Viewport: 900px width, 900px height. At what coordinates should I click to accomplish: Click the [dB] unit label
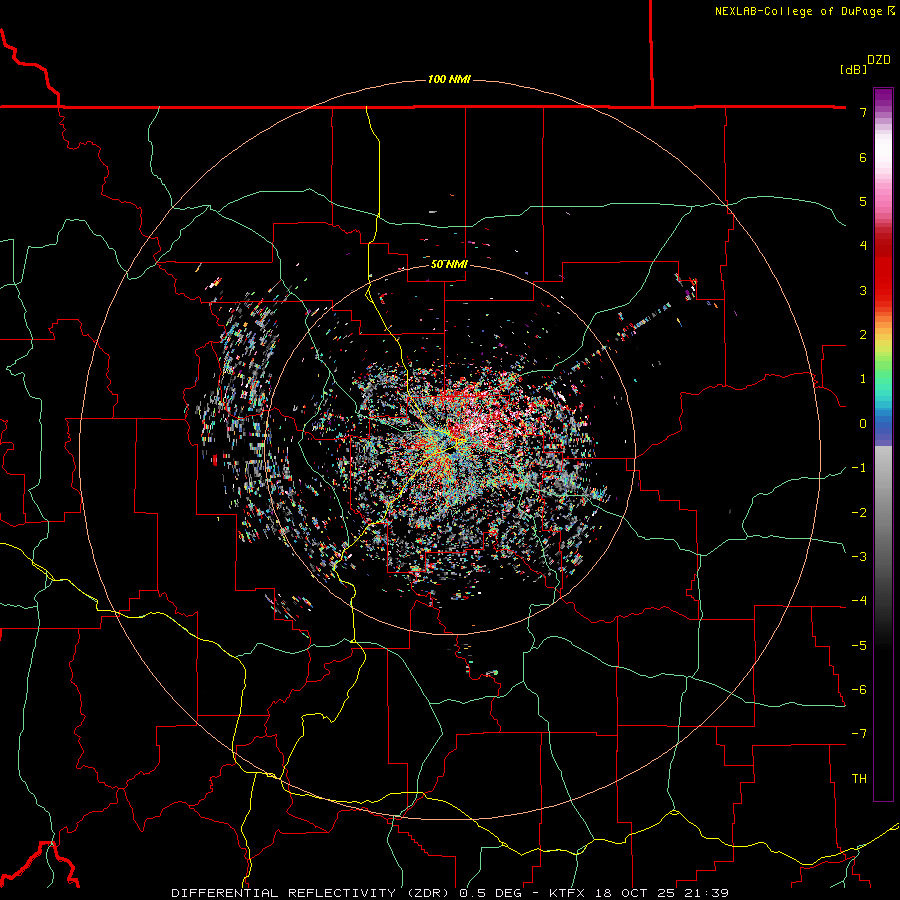coord(853,69)
